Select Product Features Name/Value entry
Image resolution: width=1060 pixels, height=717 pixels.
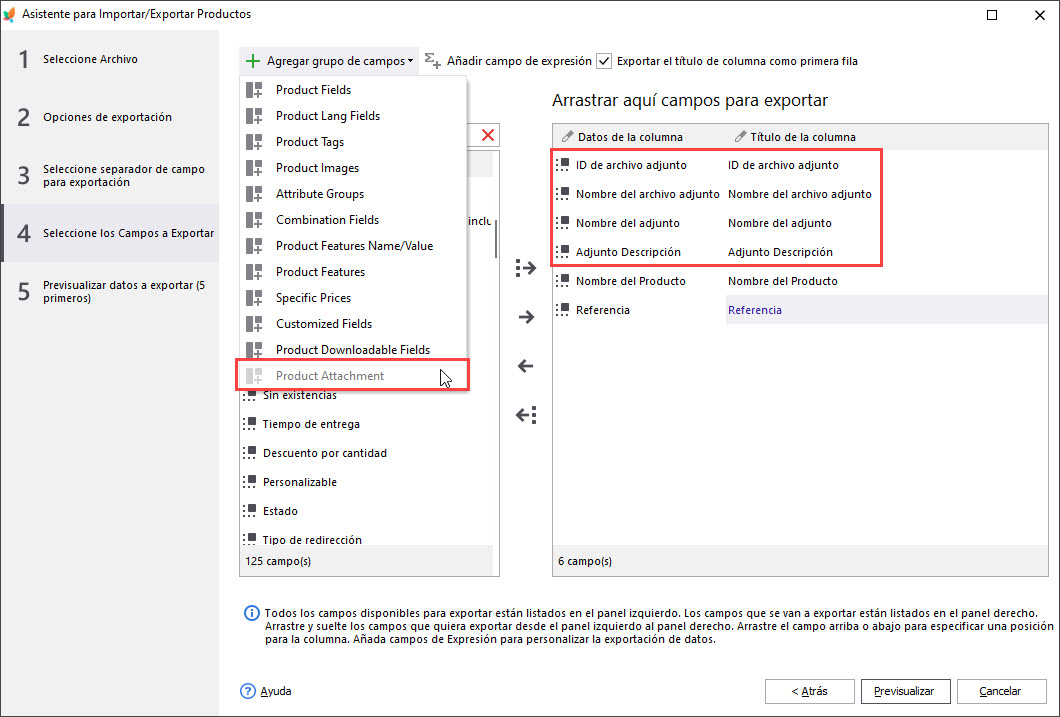(x=353, y=246)
